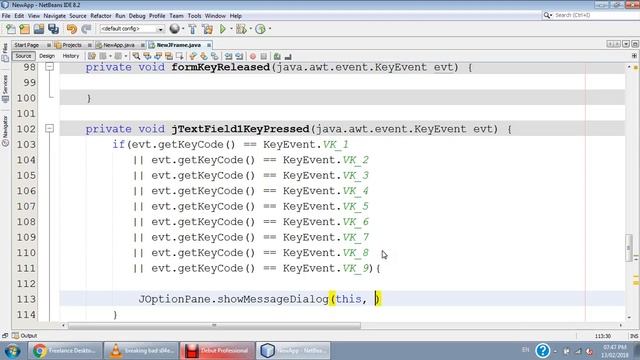This screenshot has width=640, height=360.
Task: Click the Save All toolbar icon
Action: (53, 29)
